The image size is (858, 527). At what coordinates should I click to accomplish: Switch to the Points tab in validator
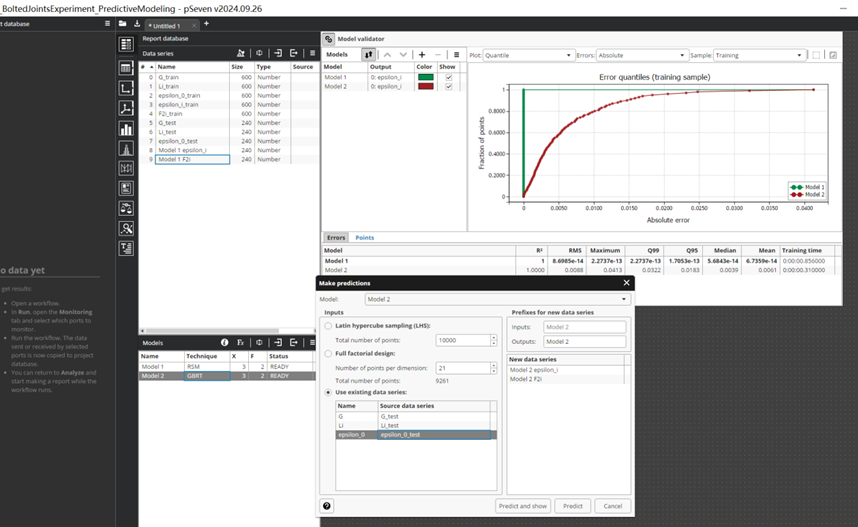(364, 238)
